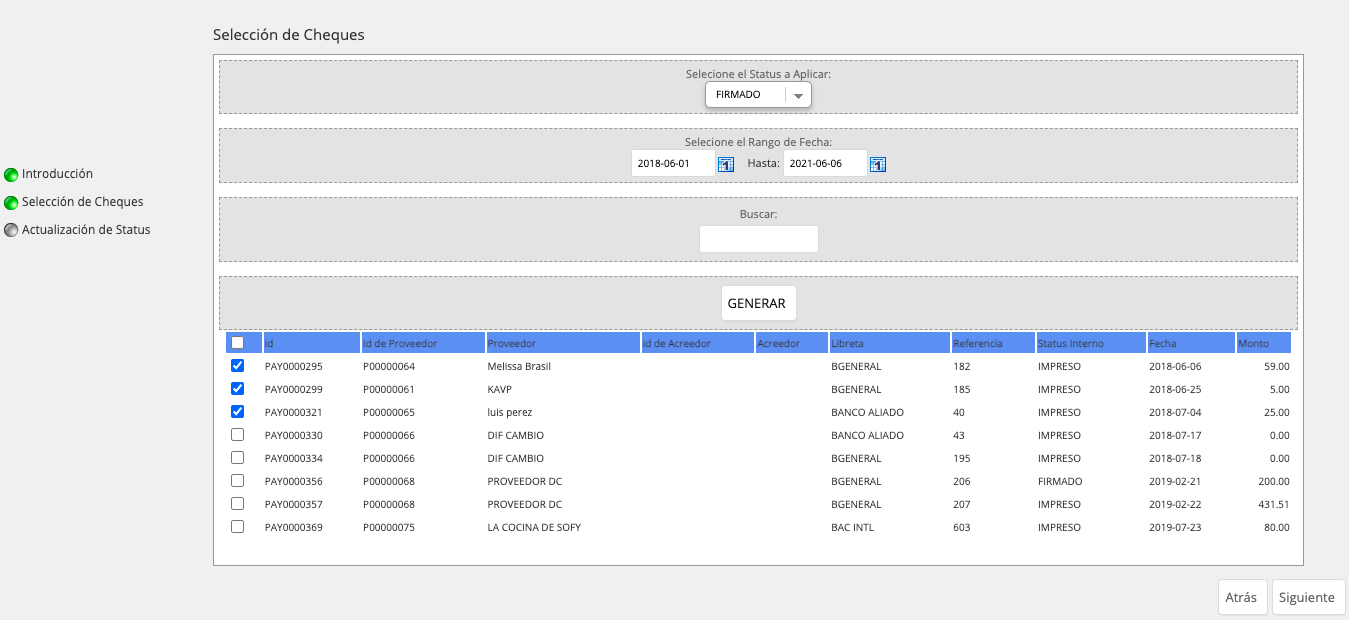The image size is (1349, 620).
Task: Open the Hasta date calendar picker
Action: (877, 164)
